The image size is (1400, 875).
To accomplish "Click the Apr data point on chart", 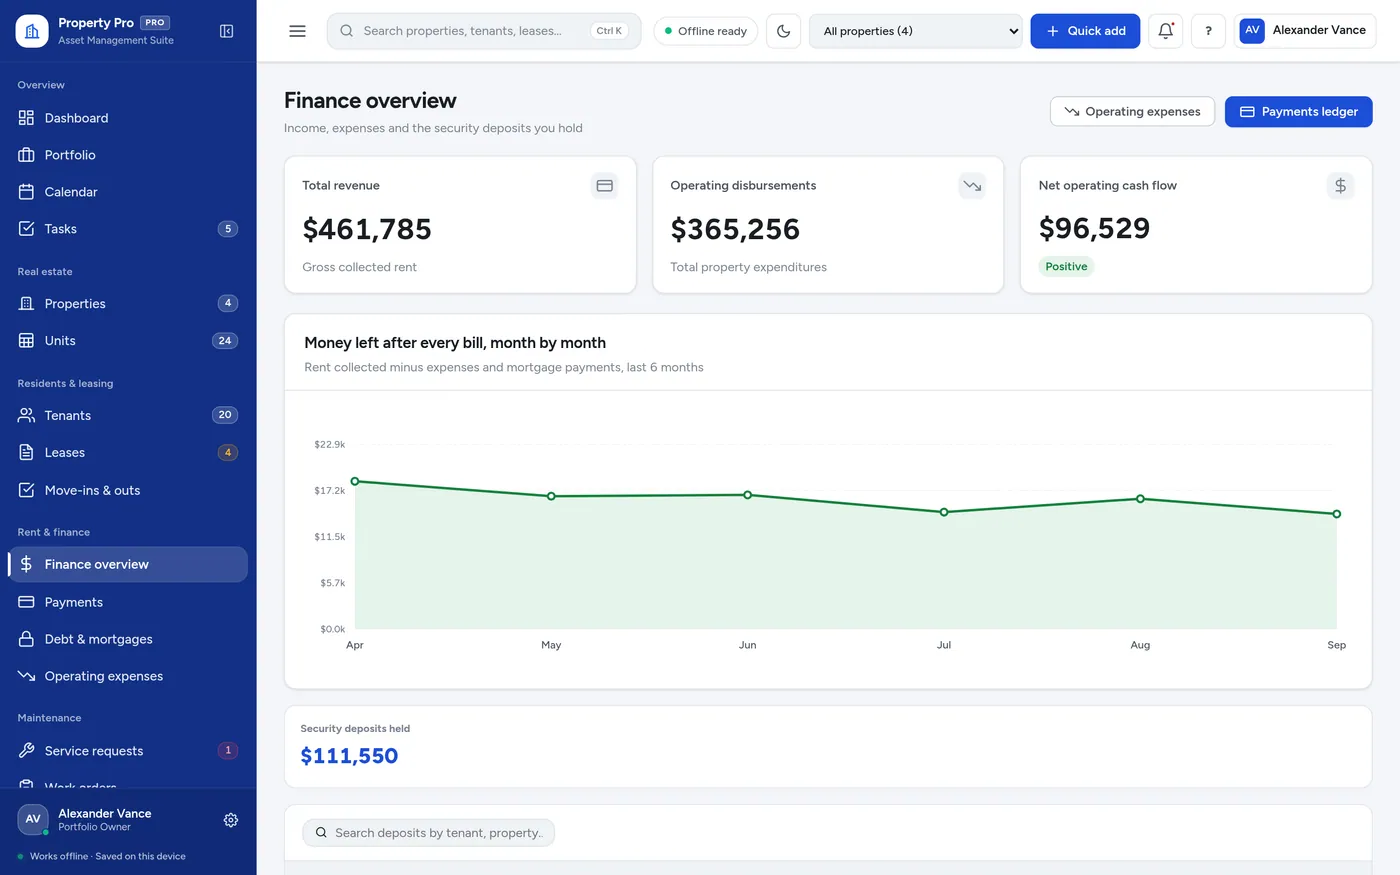I will click(x=355, y=482).
